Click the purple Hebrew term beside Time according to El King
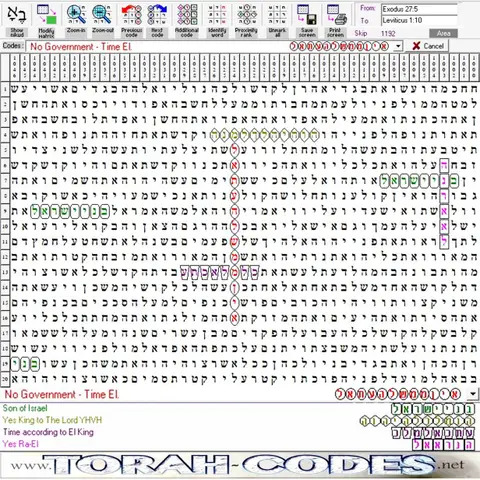This screenshot has height=480, width=480. (433, 433)
